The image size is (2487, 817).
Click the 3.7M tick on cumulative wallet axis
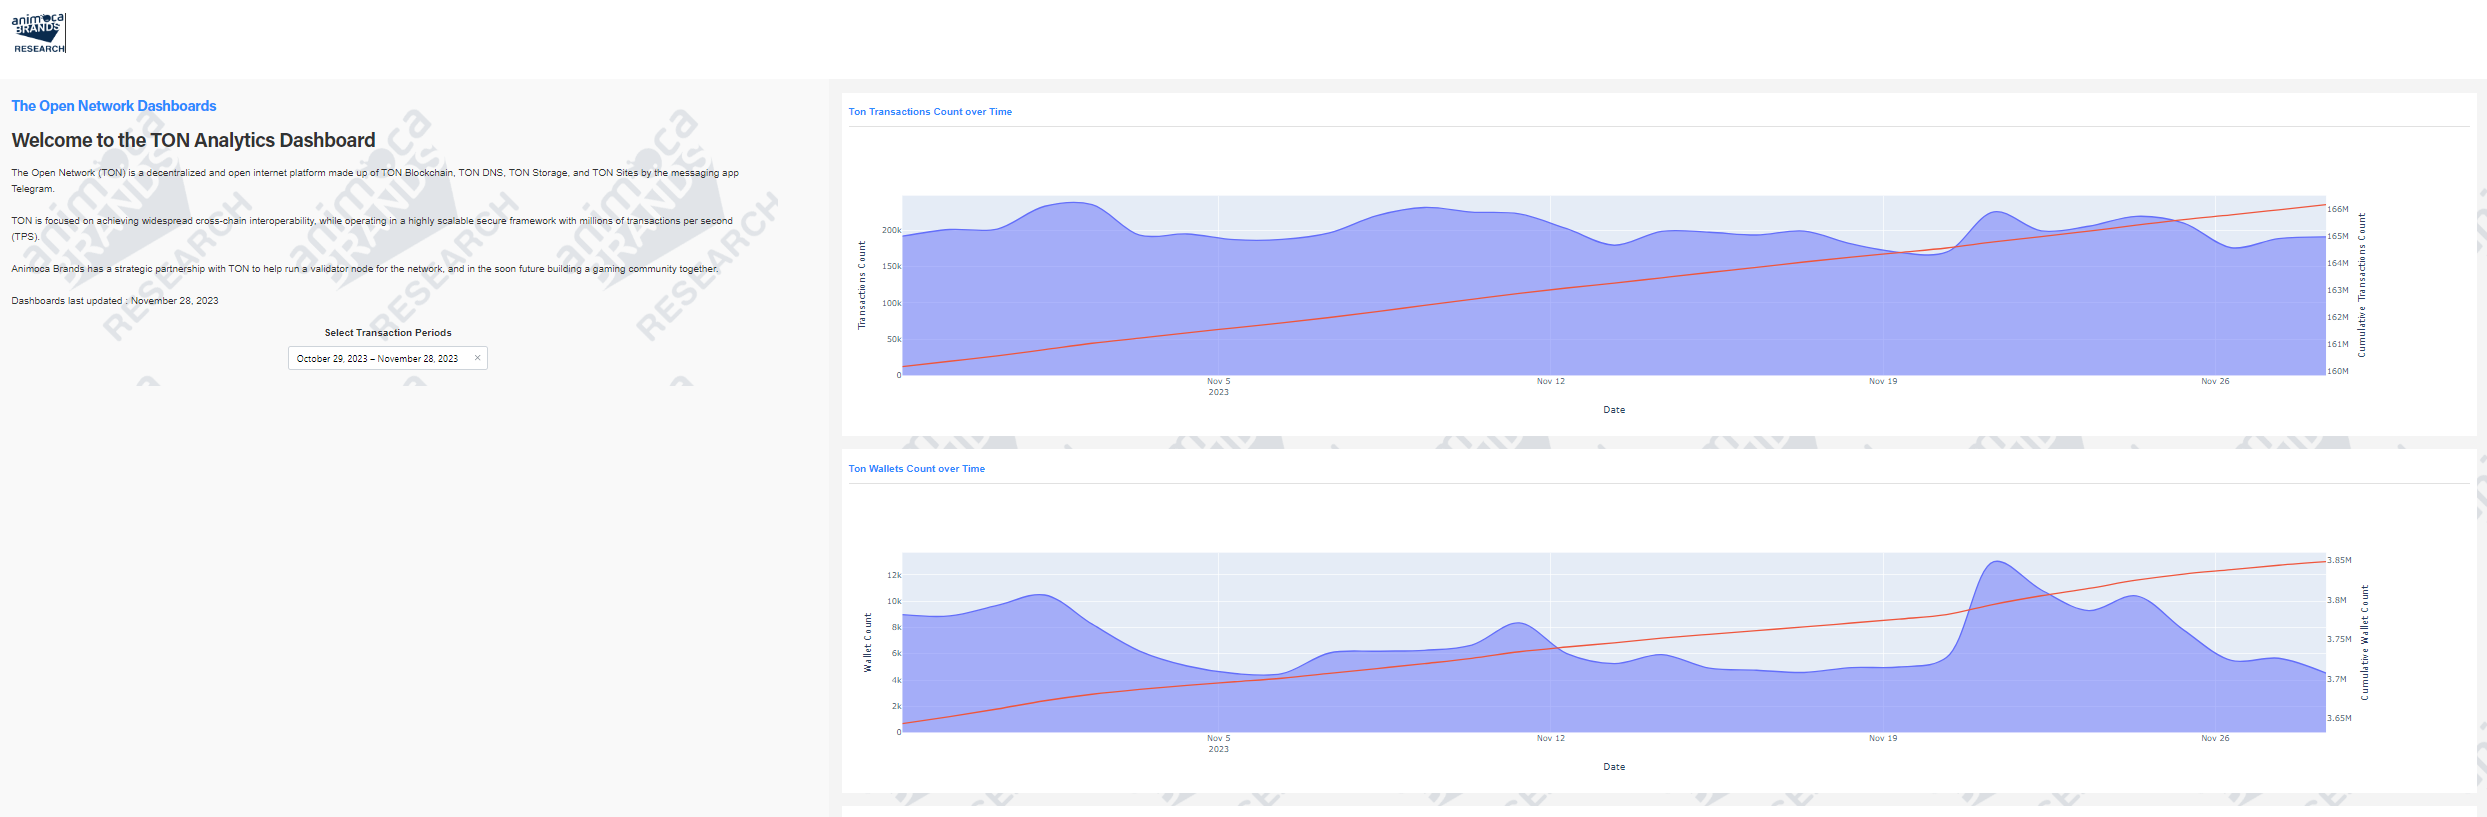click(x=2337, y=679)
